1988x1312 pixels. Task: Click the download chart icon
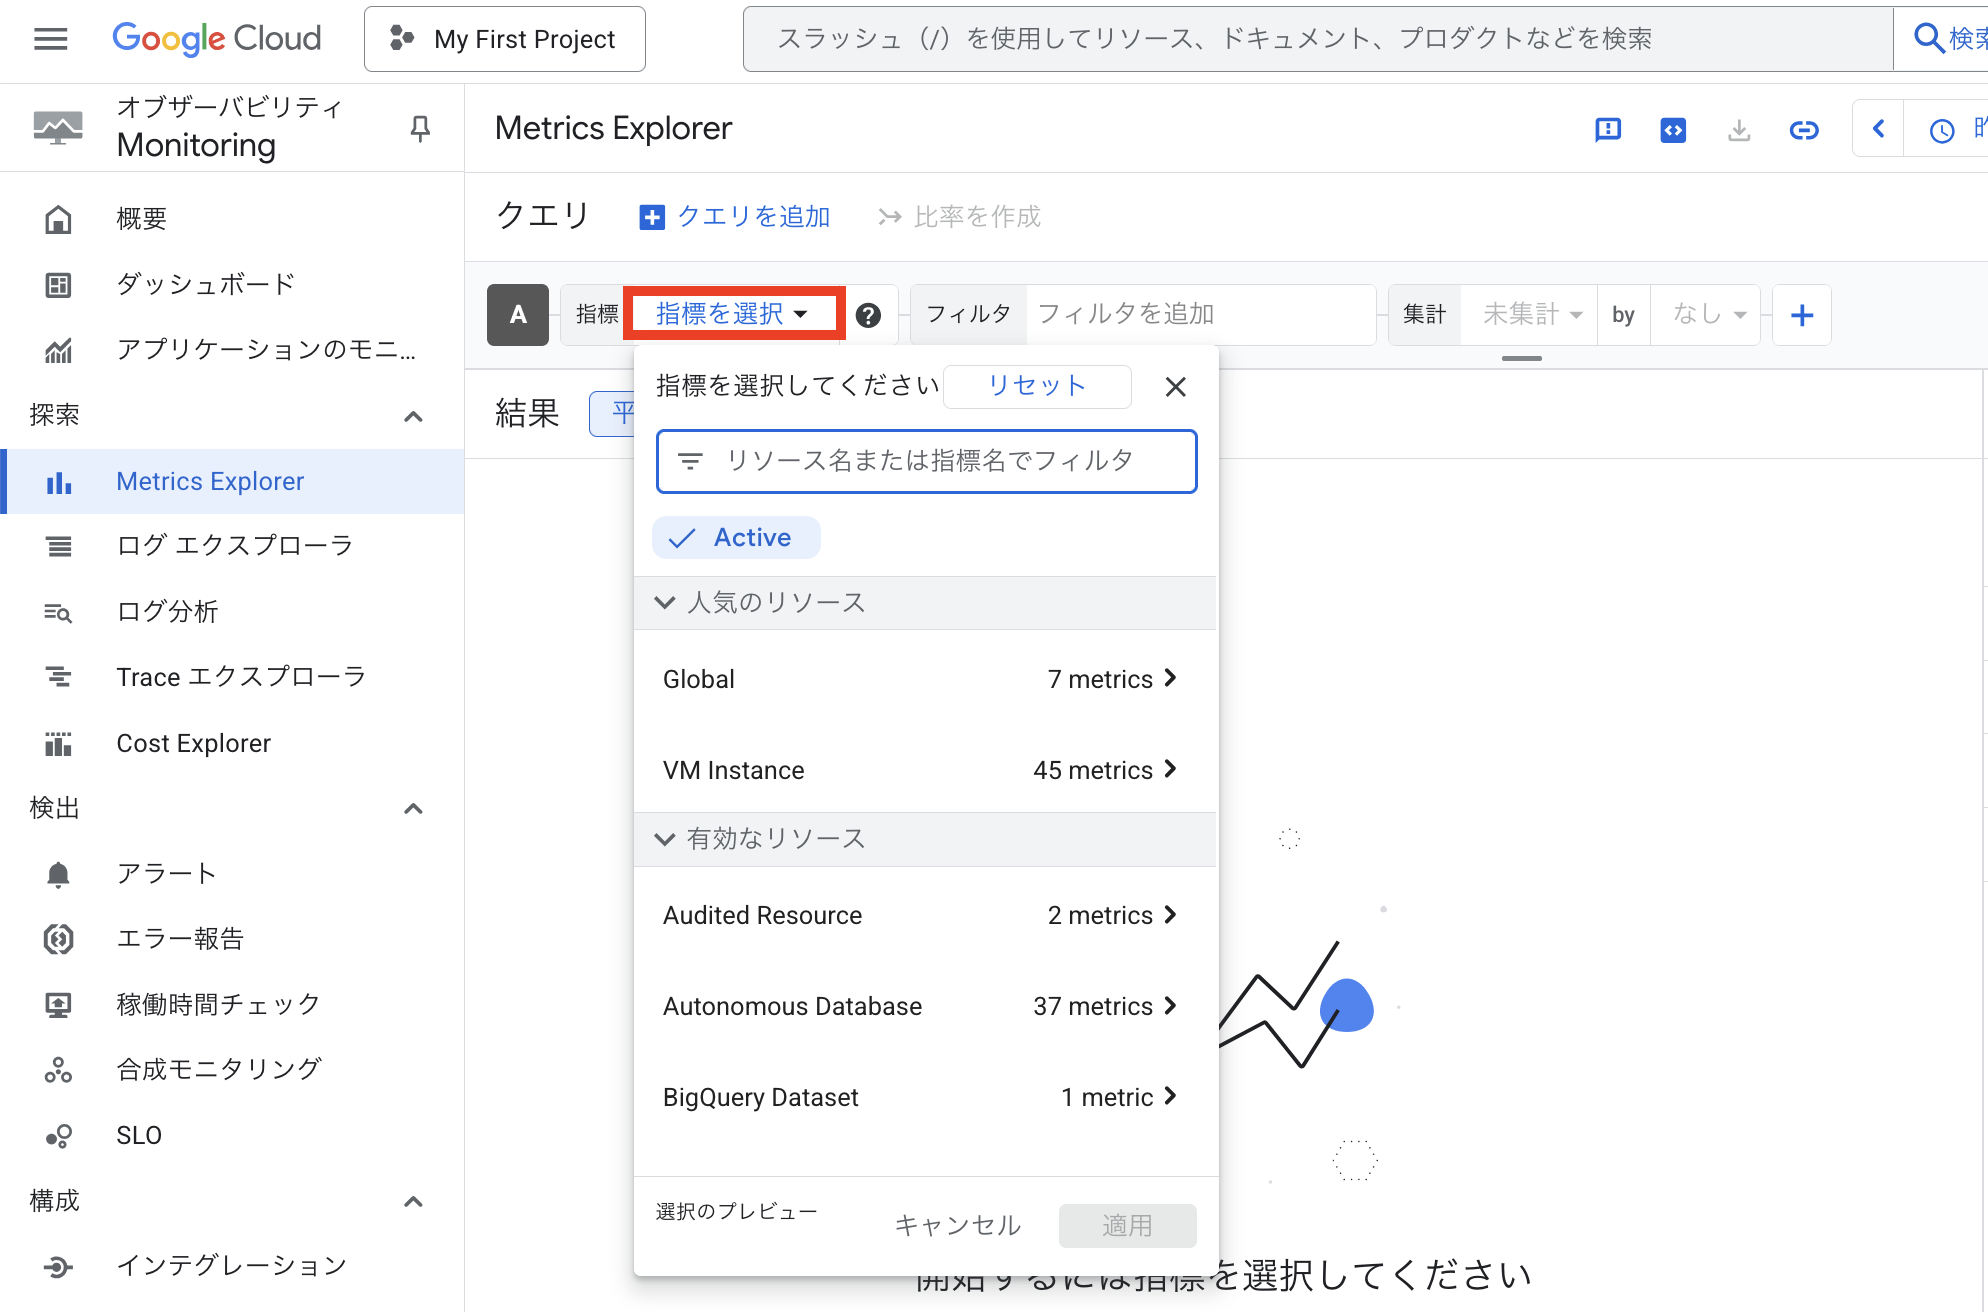(x=1739, y=129)
